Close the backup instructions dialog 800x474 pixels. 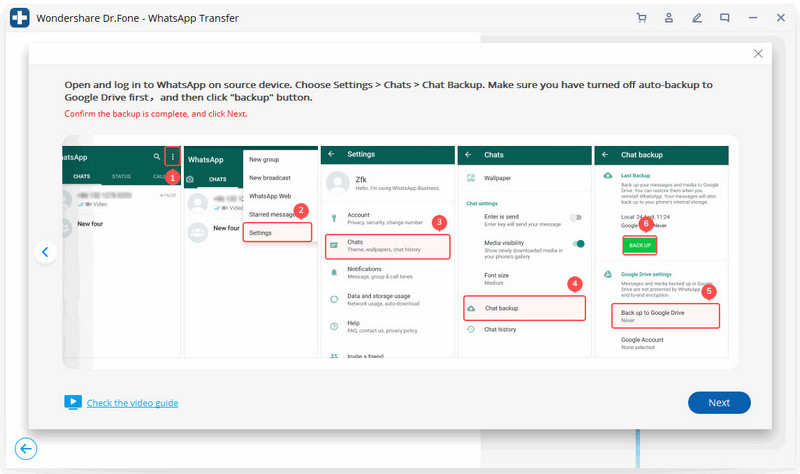758,54
